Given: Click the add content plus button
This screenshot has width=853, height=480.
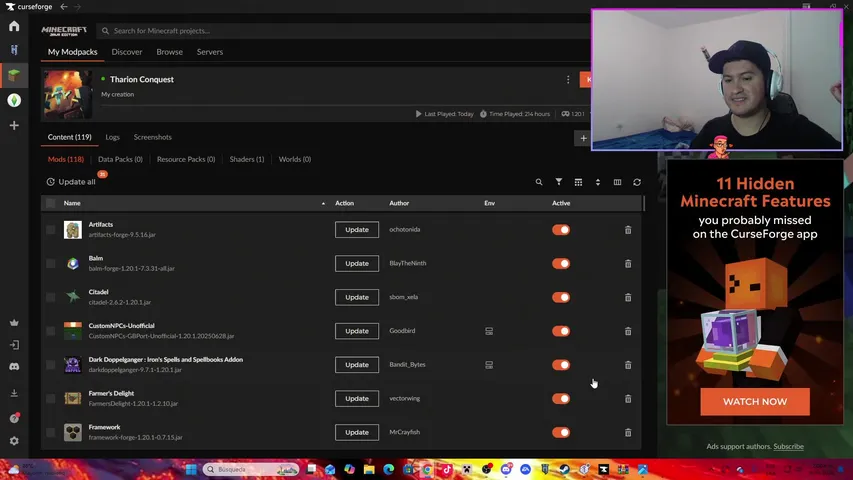Looking at the screenshot, I should (x=583, y=138).
